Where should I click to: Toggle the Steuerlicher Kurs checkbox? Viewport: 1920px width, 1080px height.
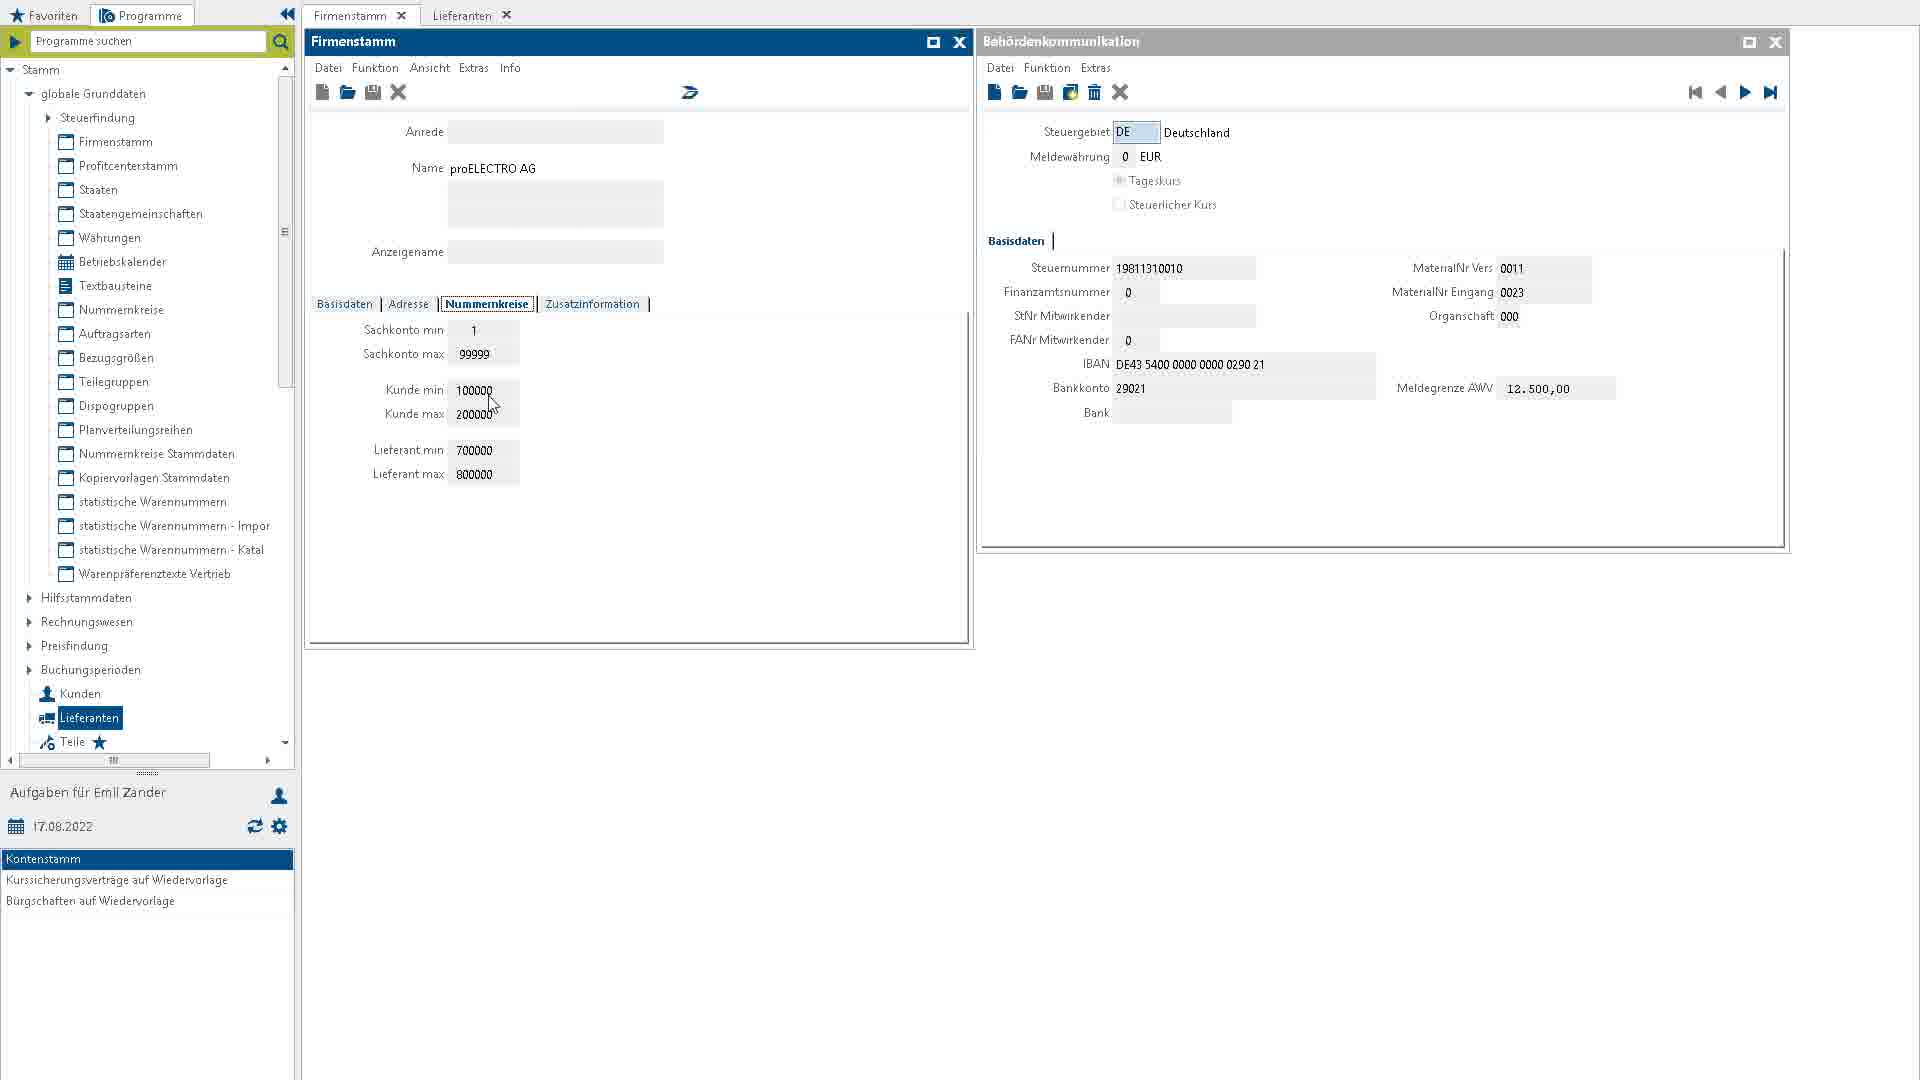[1119, 205]
